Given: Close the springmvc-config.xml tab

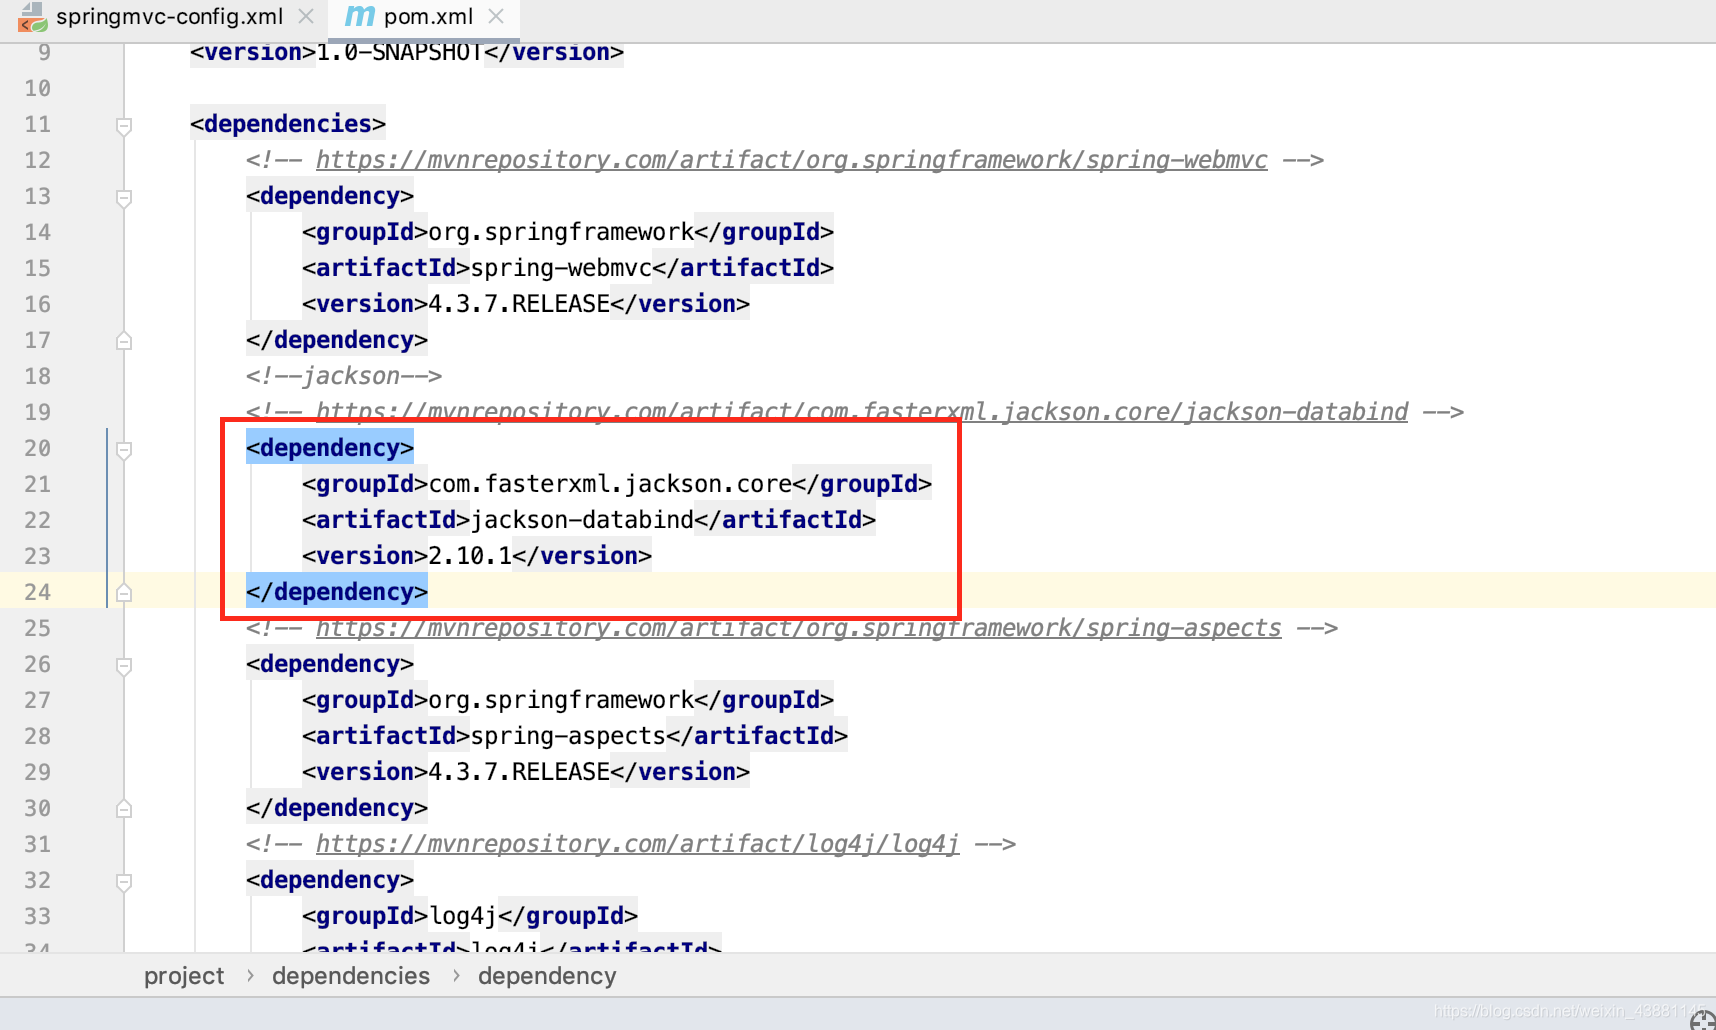Looking at the screenshot, I should (306, 17).
